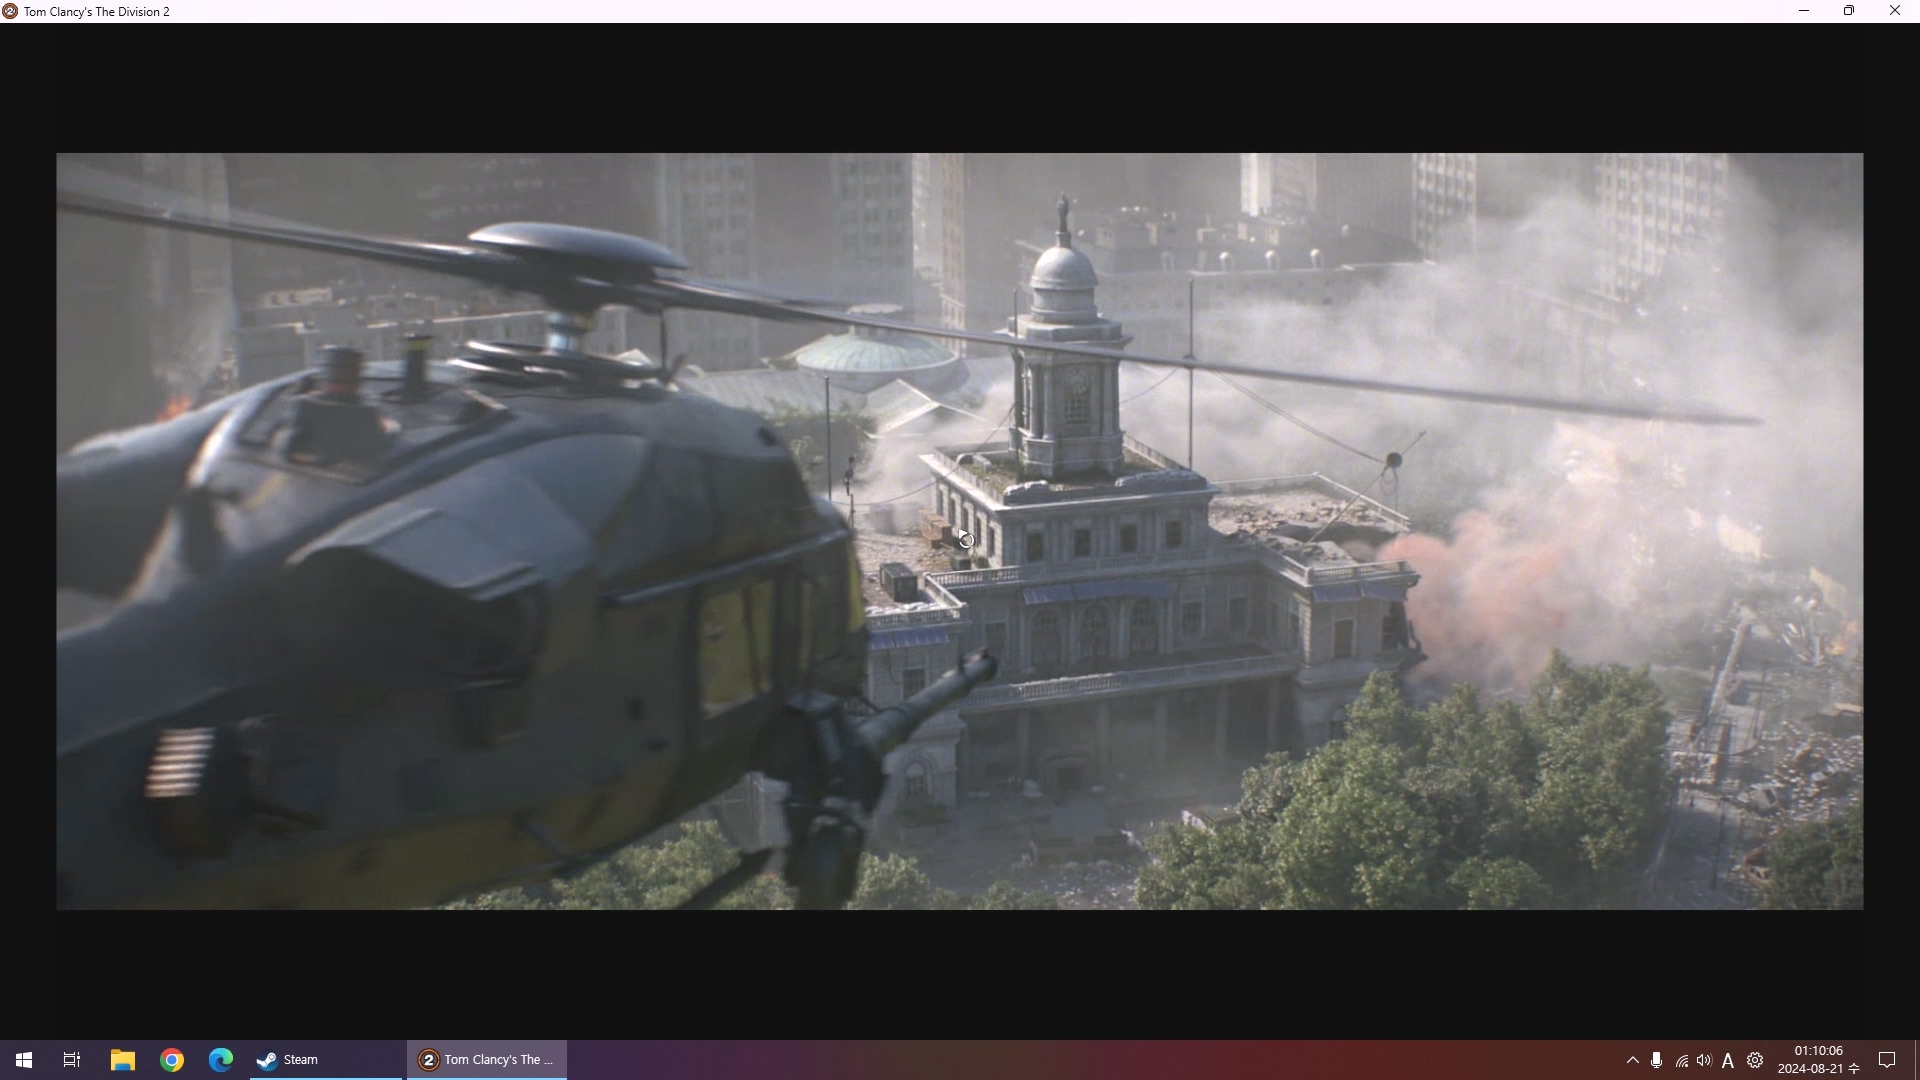Open the Windows Start menu
This screenshot has width=1920, height=1080.
coord(24,1060)
